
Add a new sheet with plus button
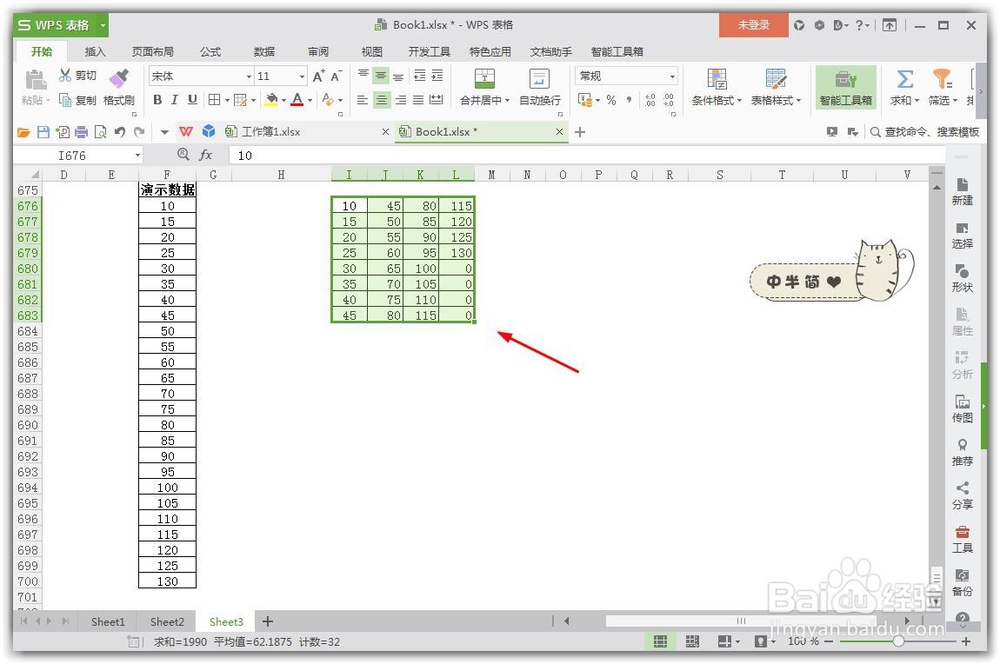268,621
